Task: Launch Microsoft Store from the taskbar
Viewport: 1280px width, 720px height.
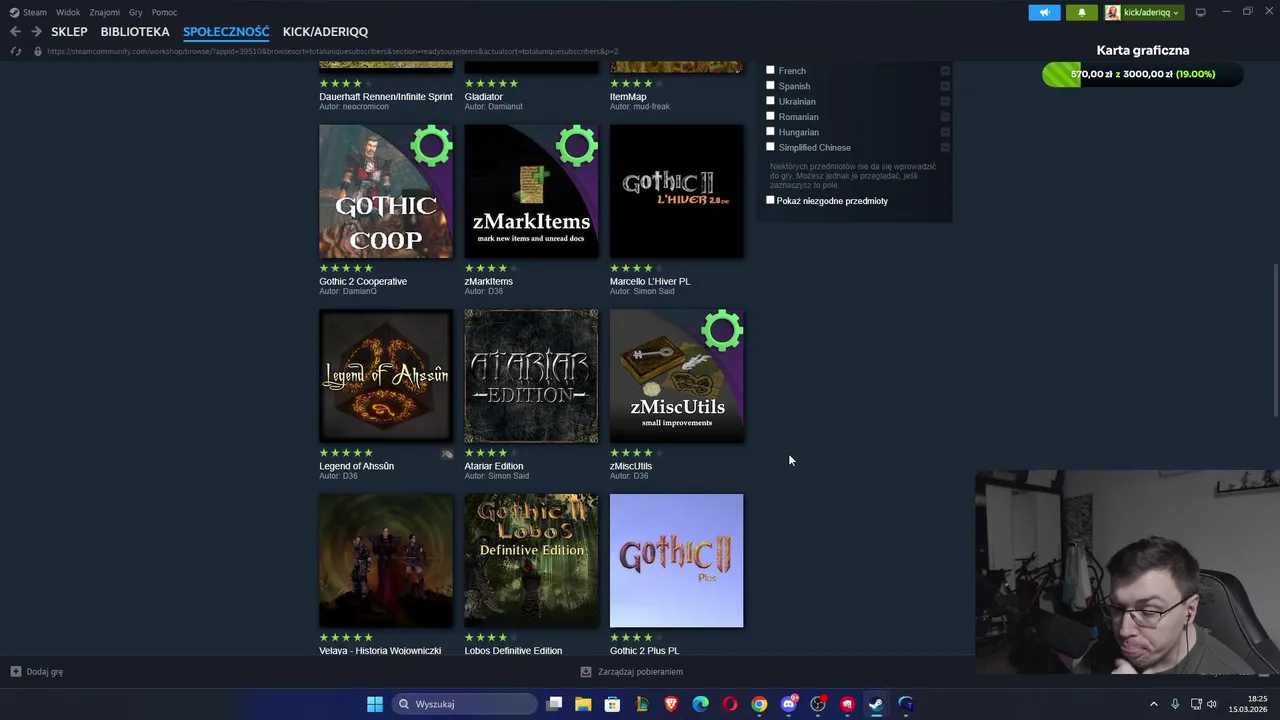Action: [x=612, y=704]
